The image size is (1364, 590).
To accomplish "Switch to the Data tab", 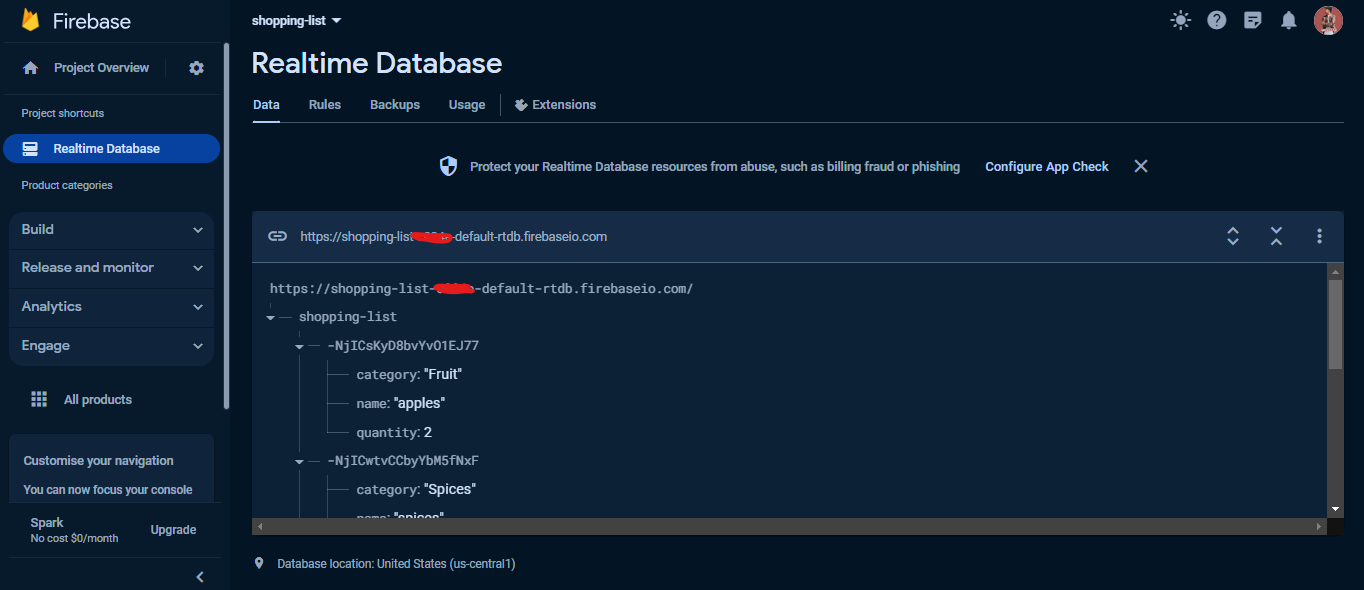I will 266,105.
